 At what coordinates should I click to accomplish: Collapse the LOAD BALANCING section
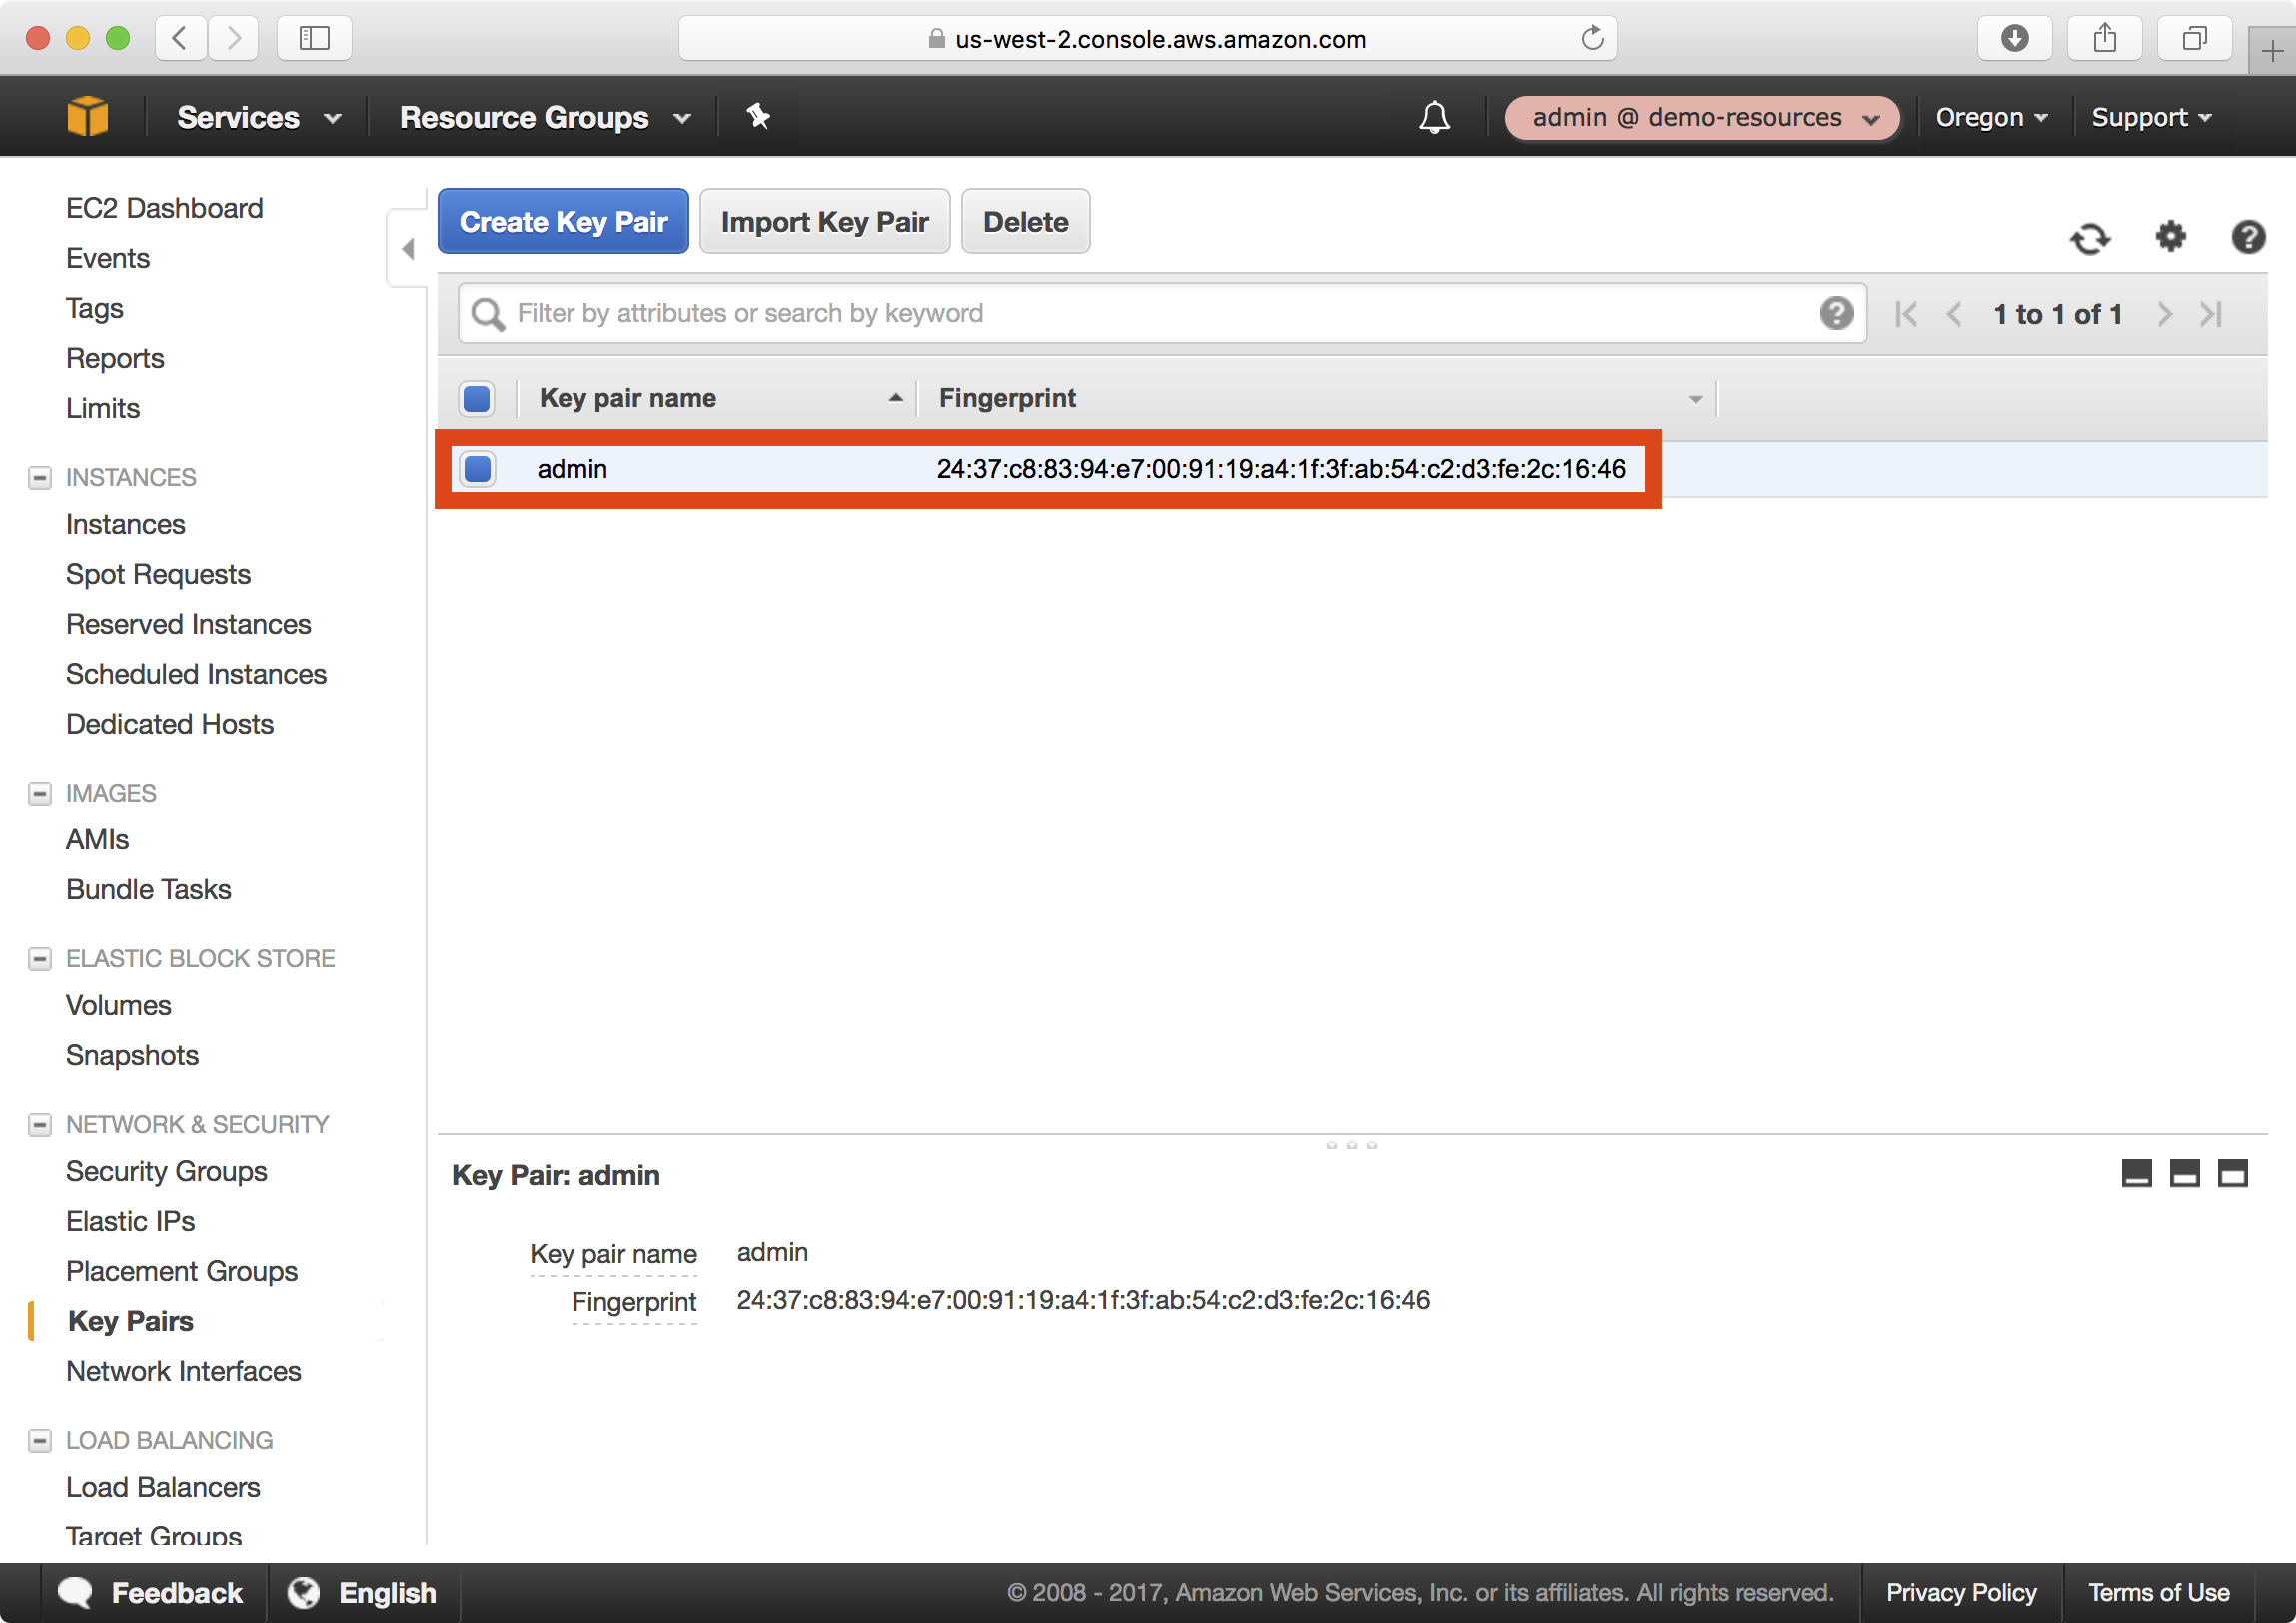click(39, 1441)
